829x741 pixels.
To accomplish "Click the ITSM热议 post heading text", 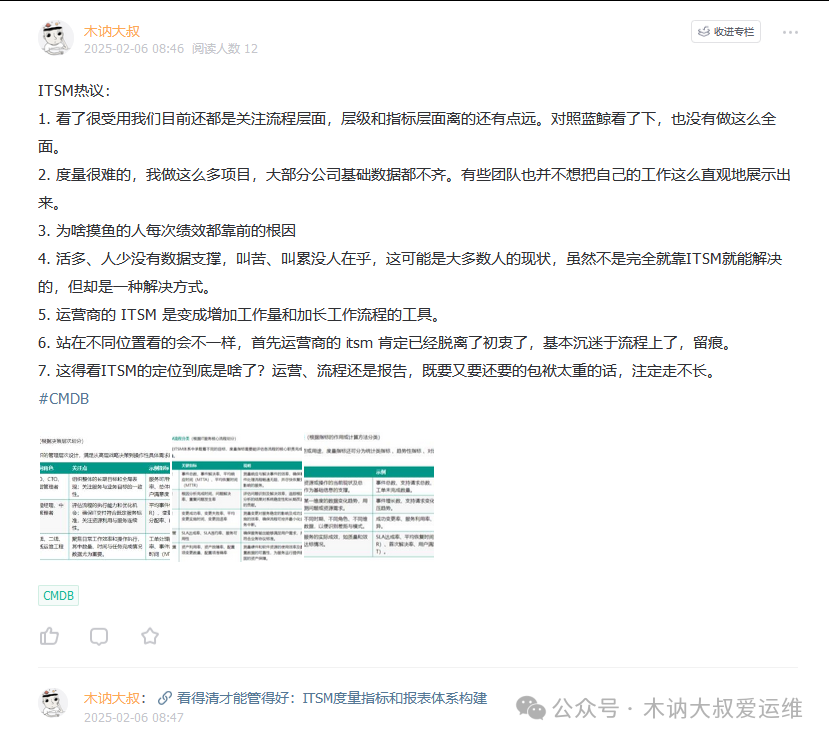I will [x=74, y=91].
